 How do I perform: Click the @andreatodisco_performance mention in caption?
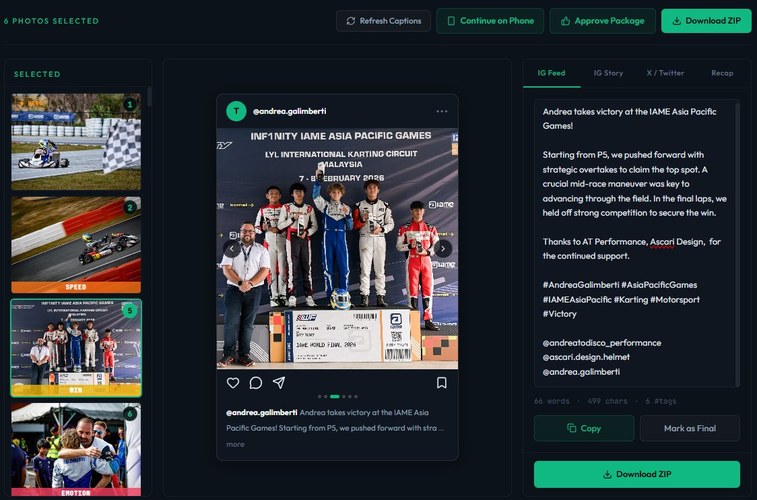602,343
